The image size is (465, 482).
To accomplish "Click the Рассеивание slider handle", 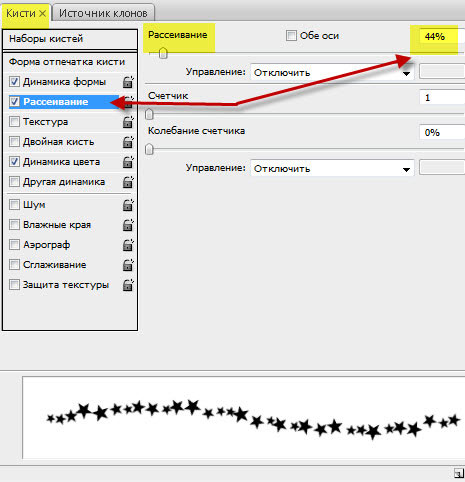I will coord(163,53).
